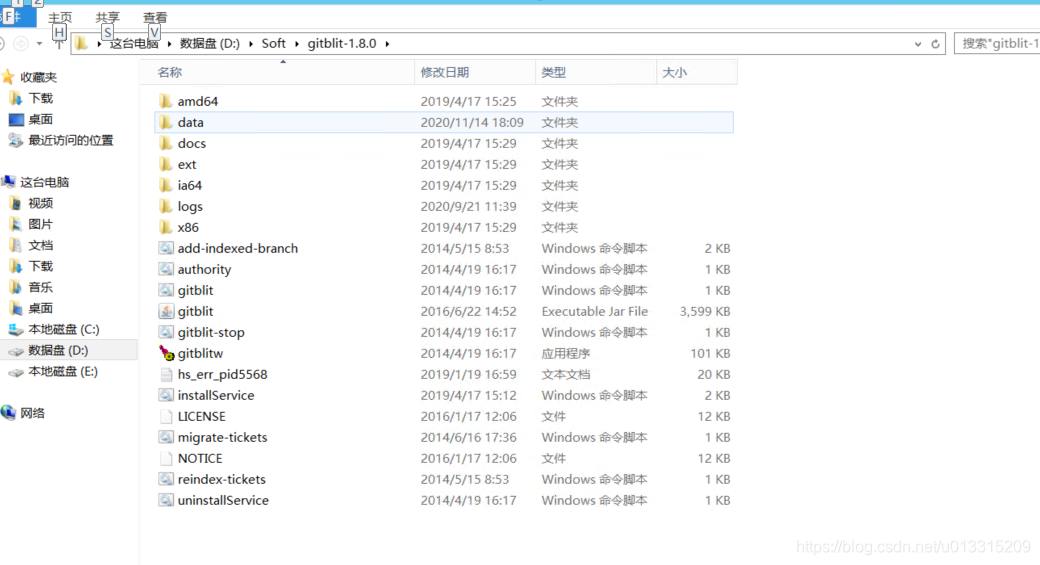1040x565 pixels.
Task: Click the 101 KB size value
Action: coord(710,353)
